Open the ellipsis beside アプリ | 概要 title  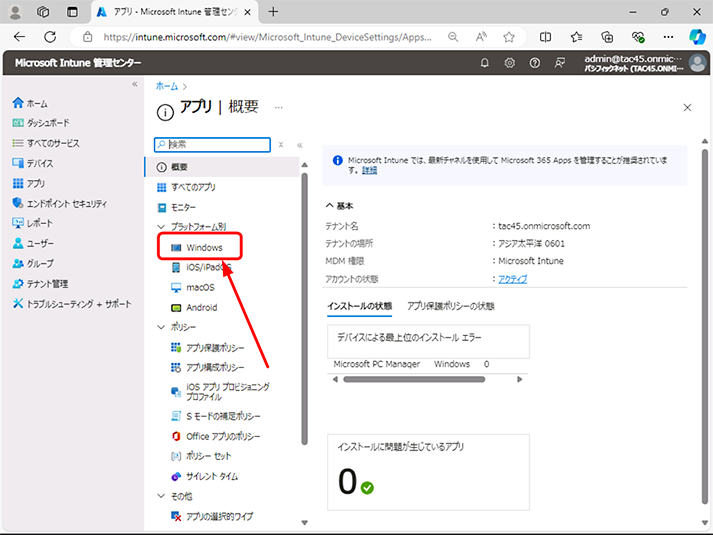point(279,108)
